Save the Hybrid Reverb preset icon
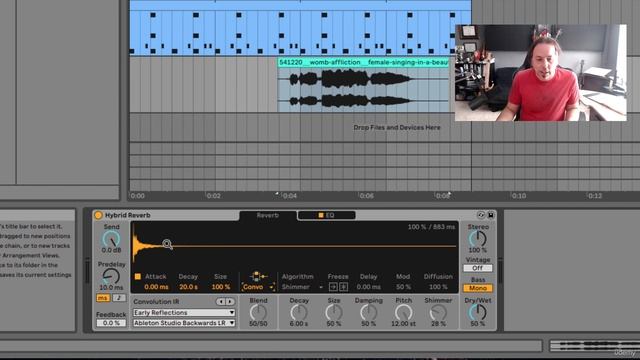Viewport: 640px width, 360px height. [491, 215]
